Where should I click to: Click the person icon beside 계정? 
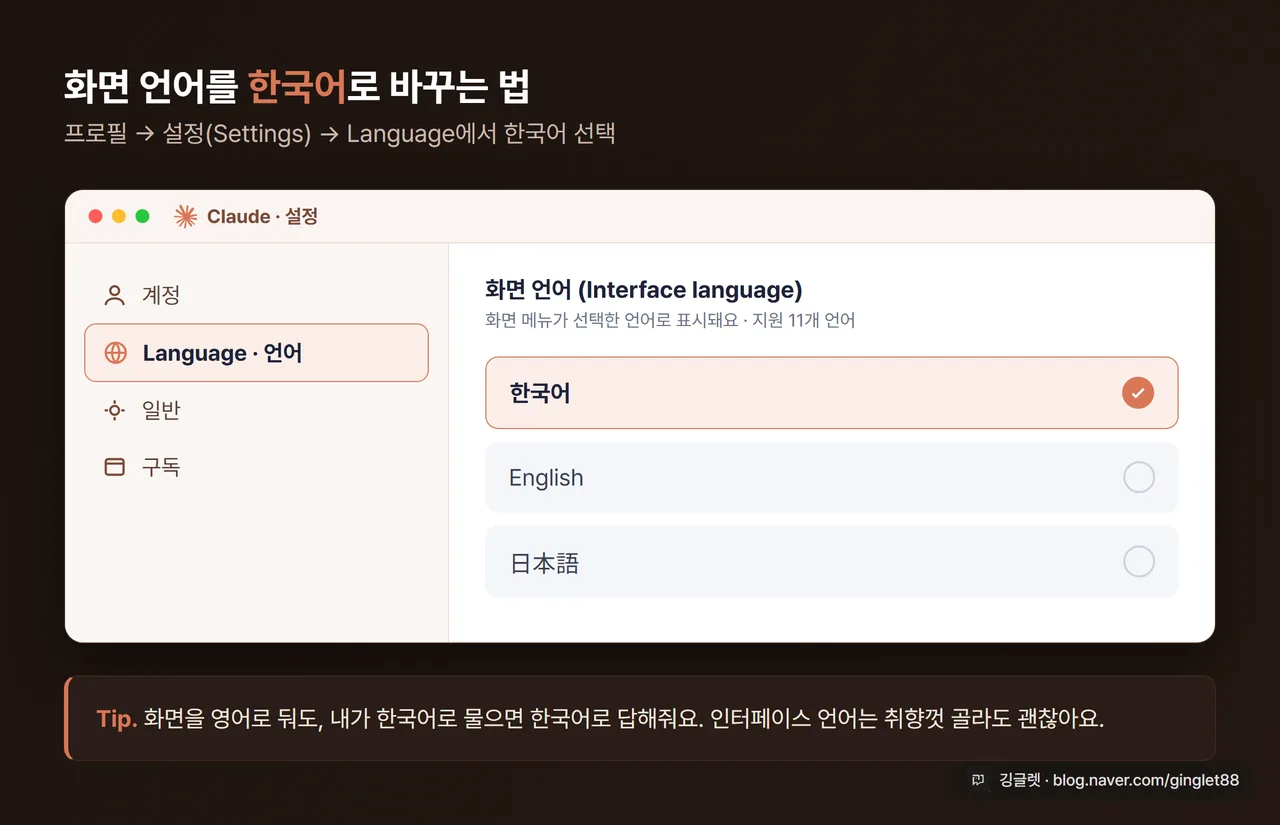115,295
